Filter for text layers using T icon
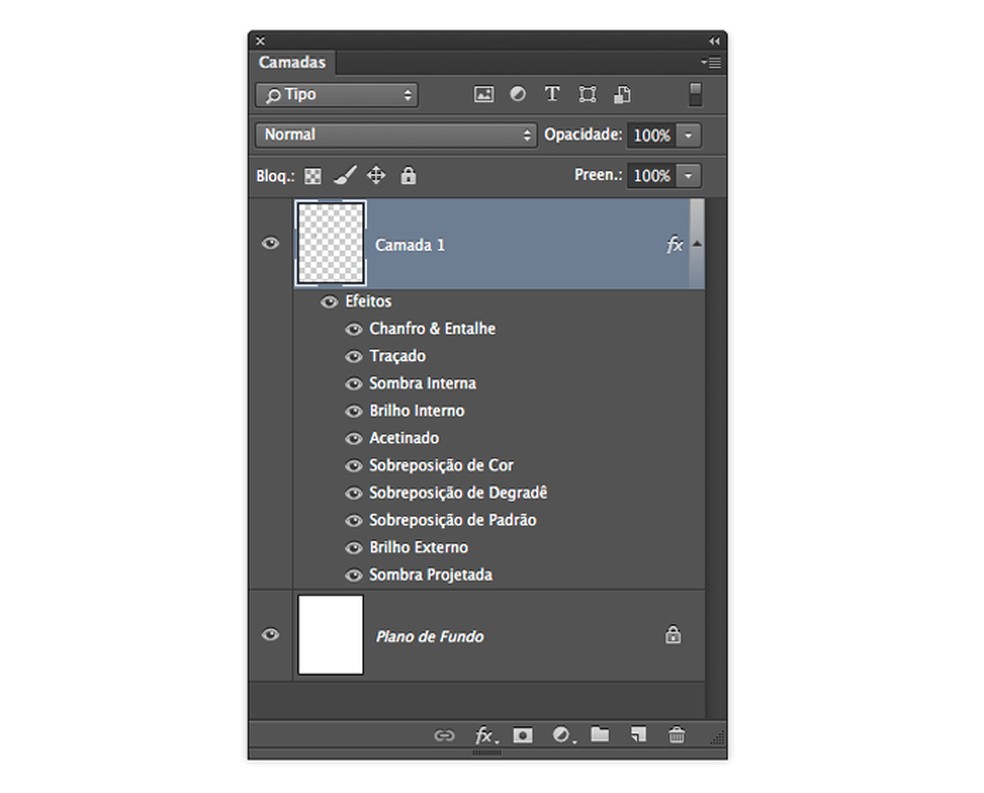This screenshot has height=793, width=984. (552, 94)
